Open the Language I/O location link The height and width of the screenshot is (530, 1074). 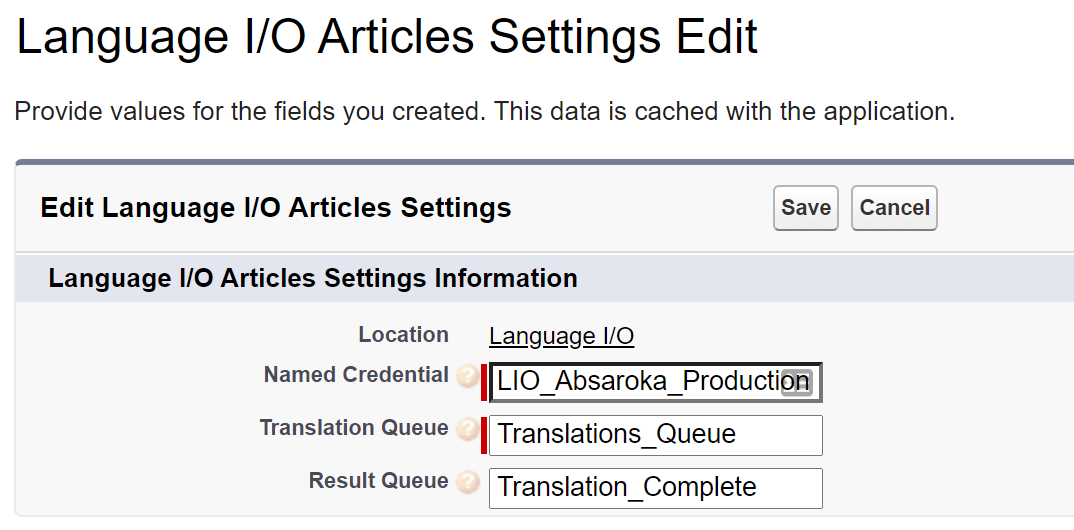click(x=561, y=336)
